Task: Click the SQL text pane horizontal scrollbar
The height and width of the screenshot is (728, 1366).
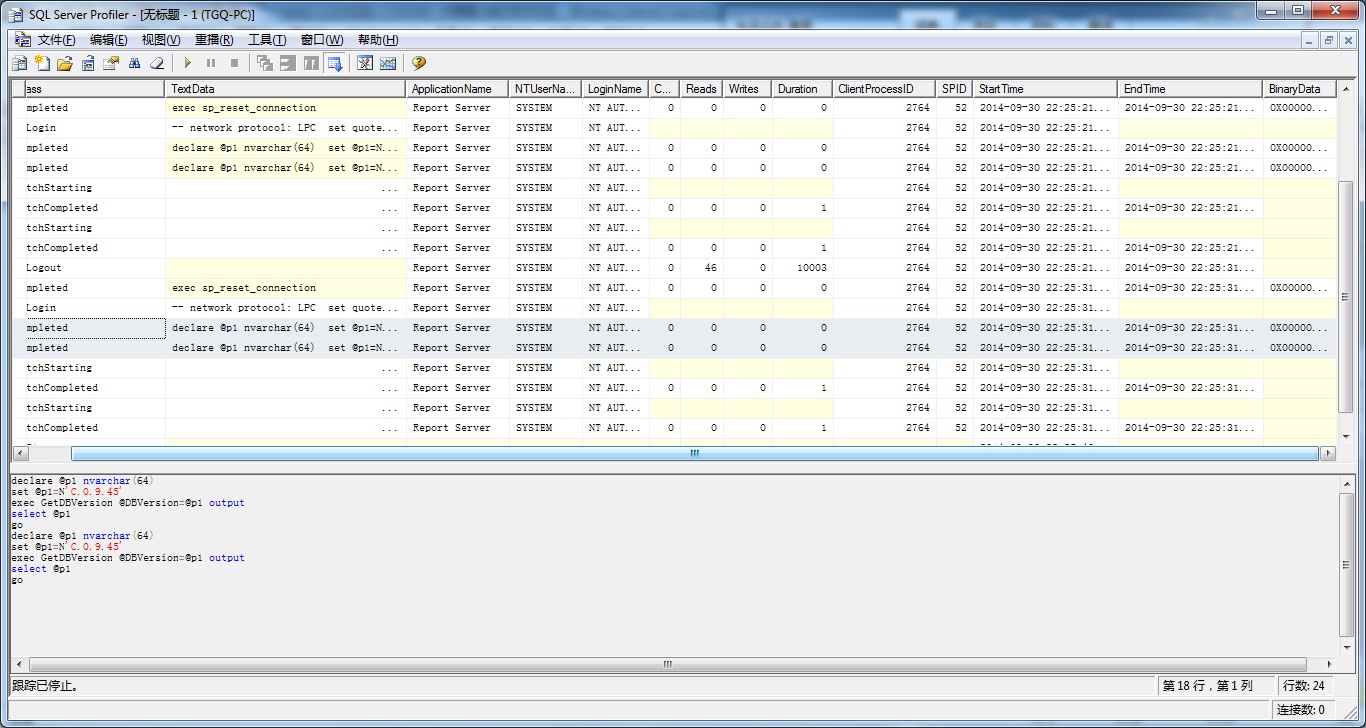Action: click(668, 664)
